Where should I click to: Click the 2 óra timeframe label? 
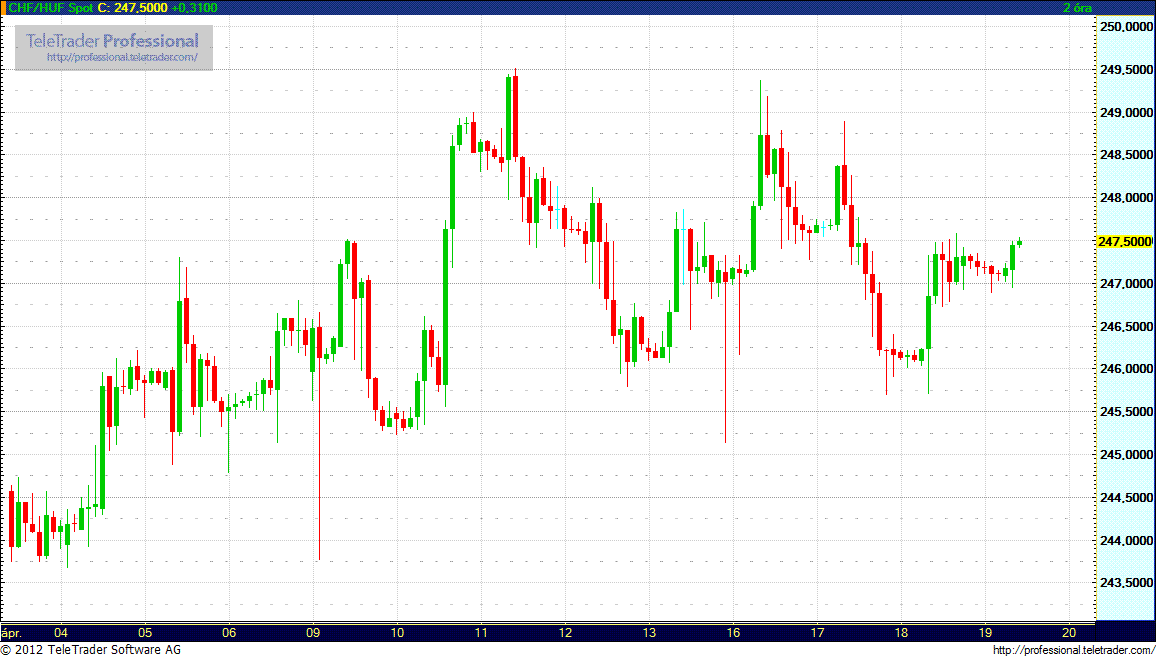[x=1077, y=7]
